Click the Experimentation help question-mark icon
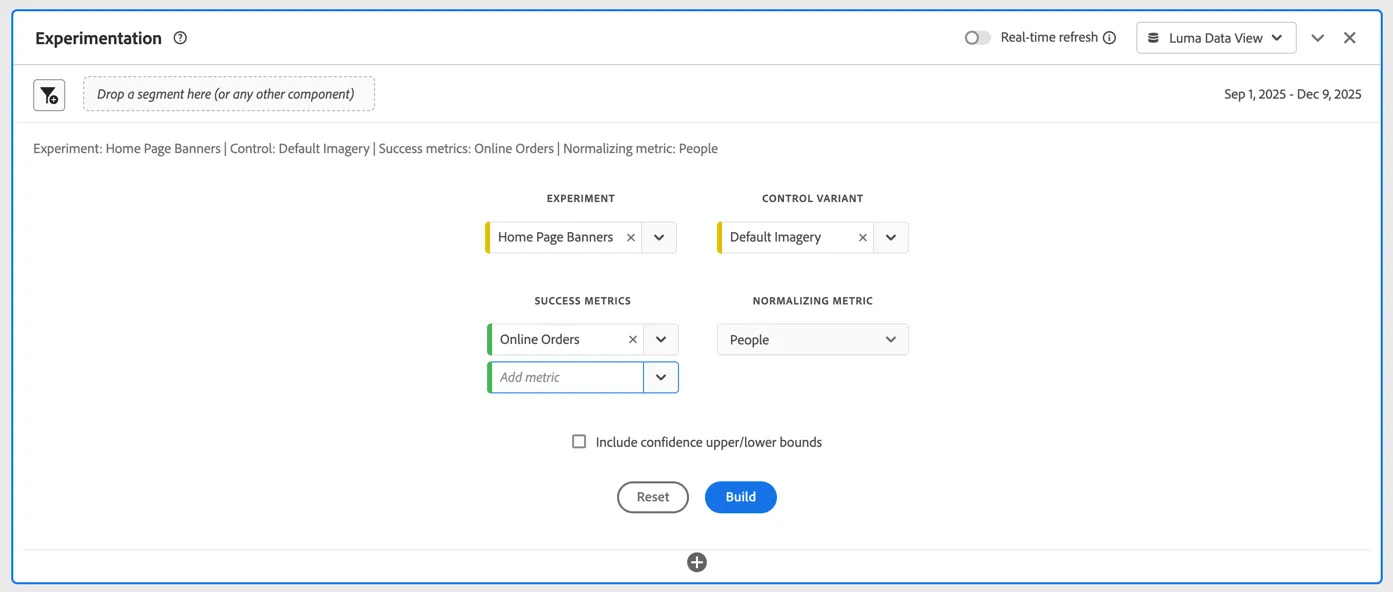Viewport: 1393px width, 592px height. click(x=180, y=38)
